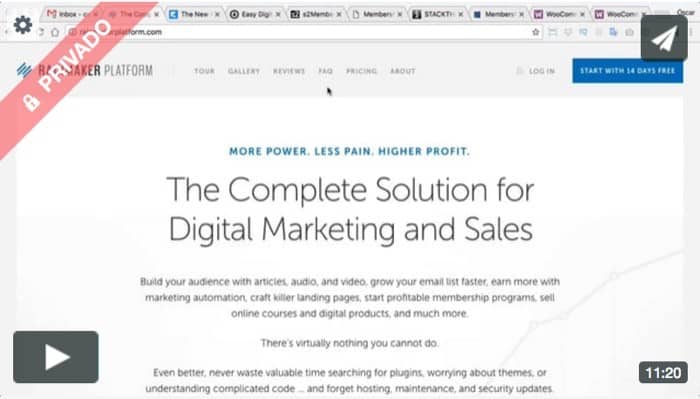Click the 11:20 video duration badge
Screen dimensions: 700x399
pyautogui.click(x=663, y=372)
